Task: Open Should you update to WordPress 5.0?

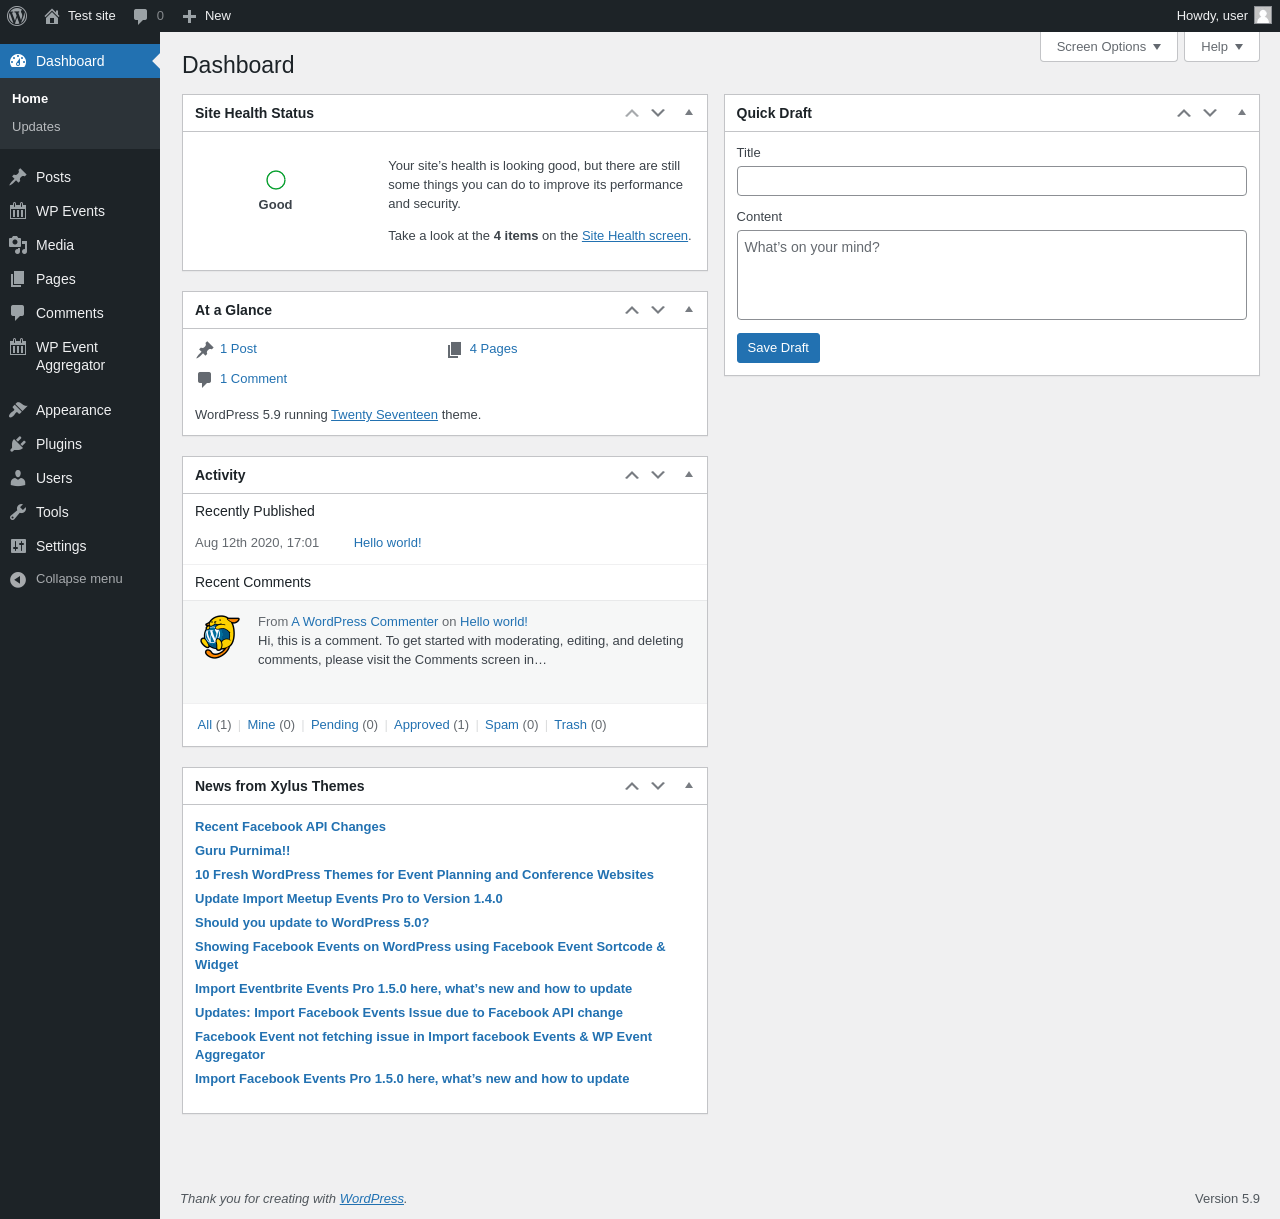Action: tap(312, 923)
